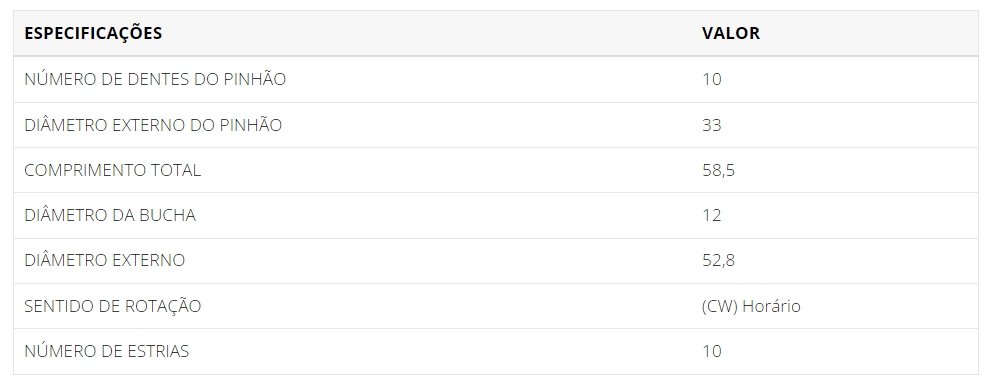Click the value 12 cell
This screenshot has width=989, height=392.
711,215
